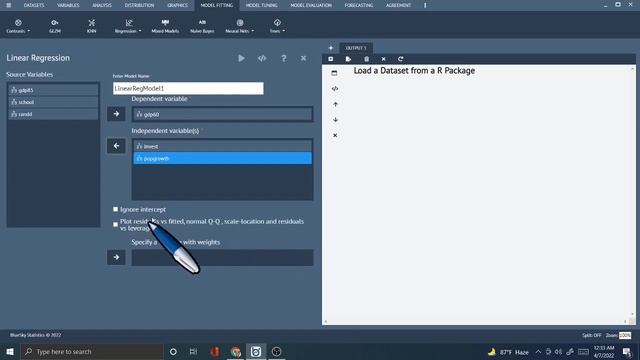The width and height of the screenshot is (640, 360).
Task: Open the notification center icon
Action: point(627,351)
